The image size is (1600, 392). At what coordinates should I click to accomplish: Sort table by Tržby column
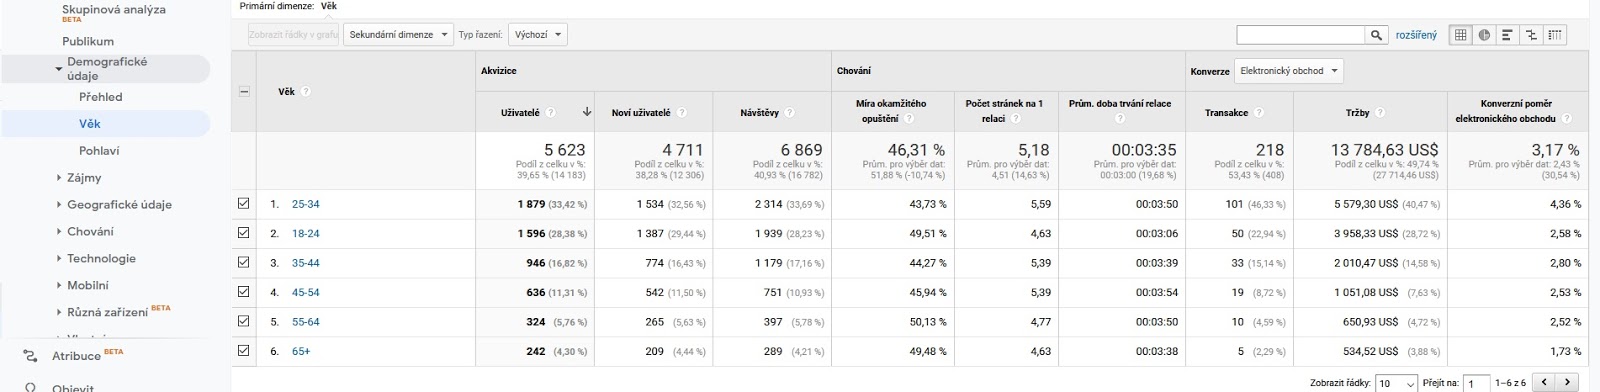point(1357,113)
